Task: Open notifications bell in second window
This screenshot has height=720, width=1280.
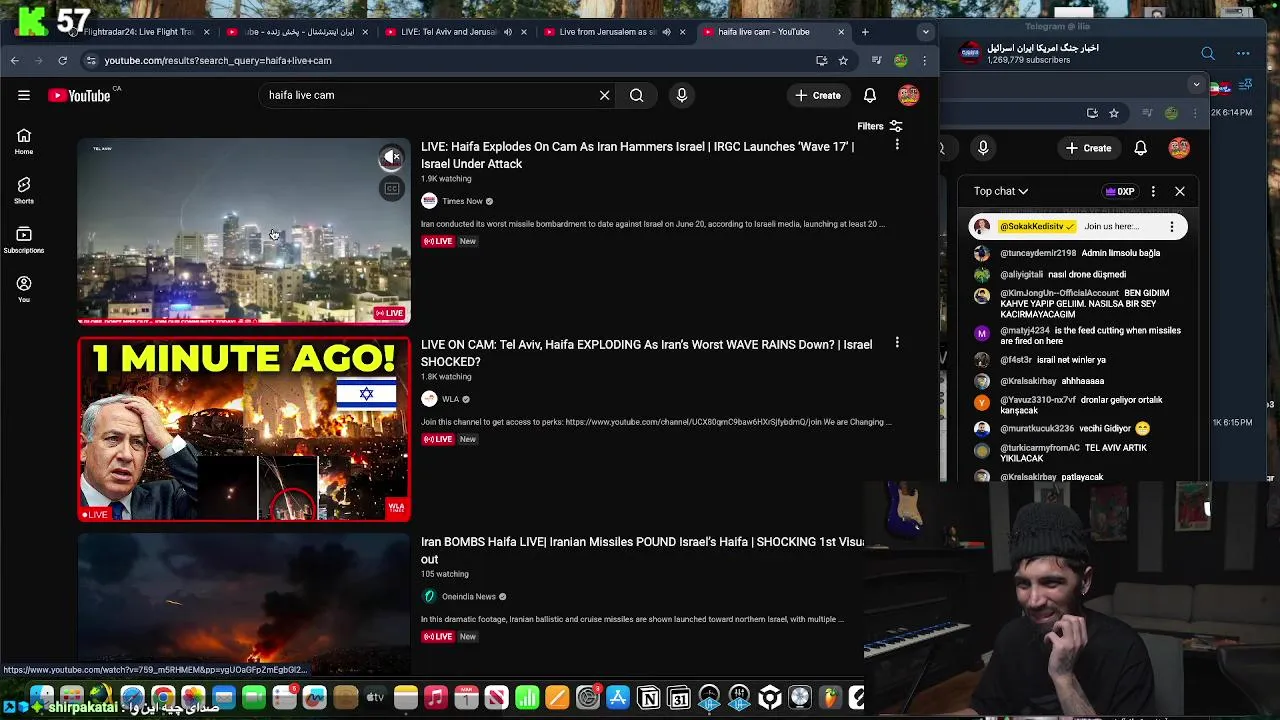Action: pyautogui.click(x=1141, y=148)
